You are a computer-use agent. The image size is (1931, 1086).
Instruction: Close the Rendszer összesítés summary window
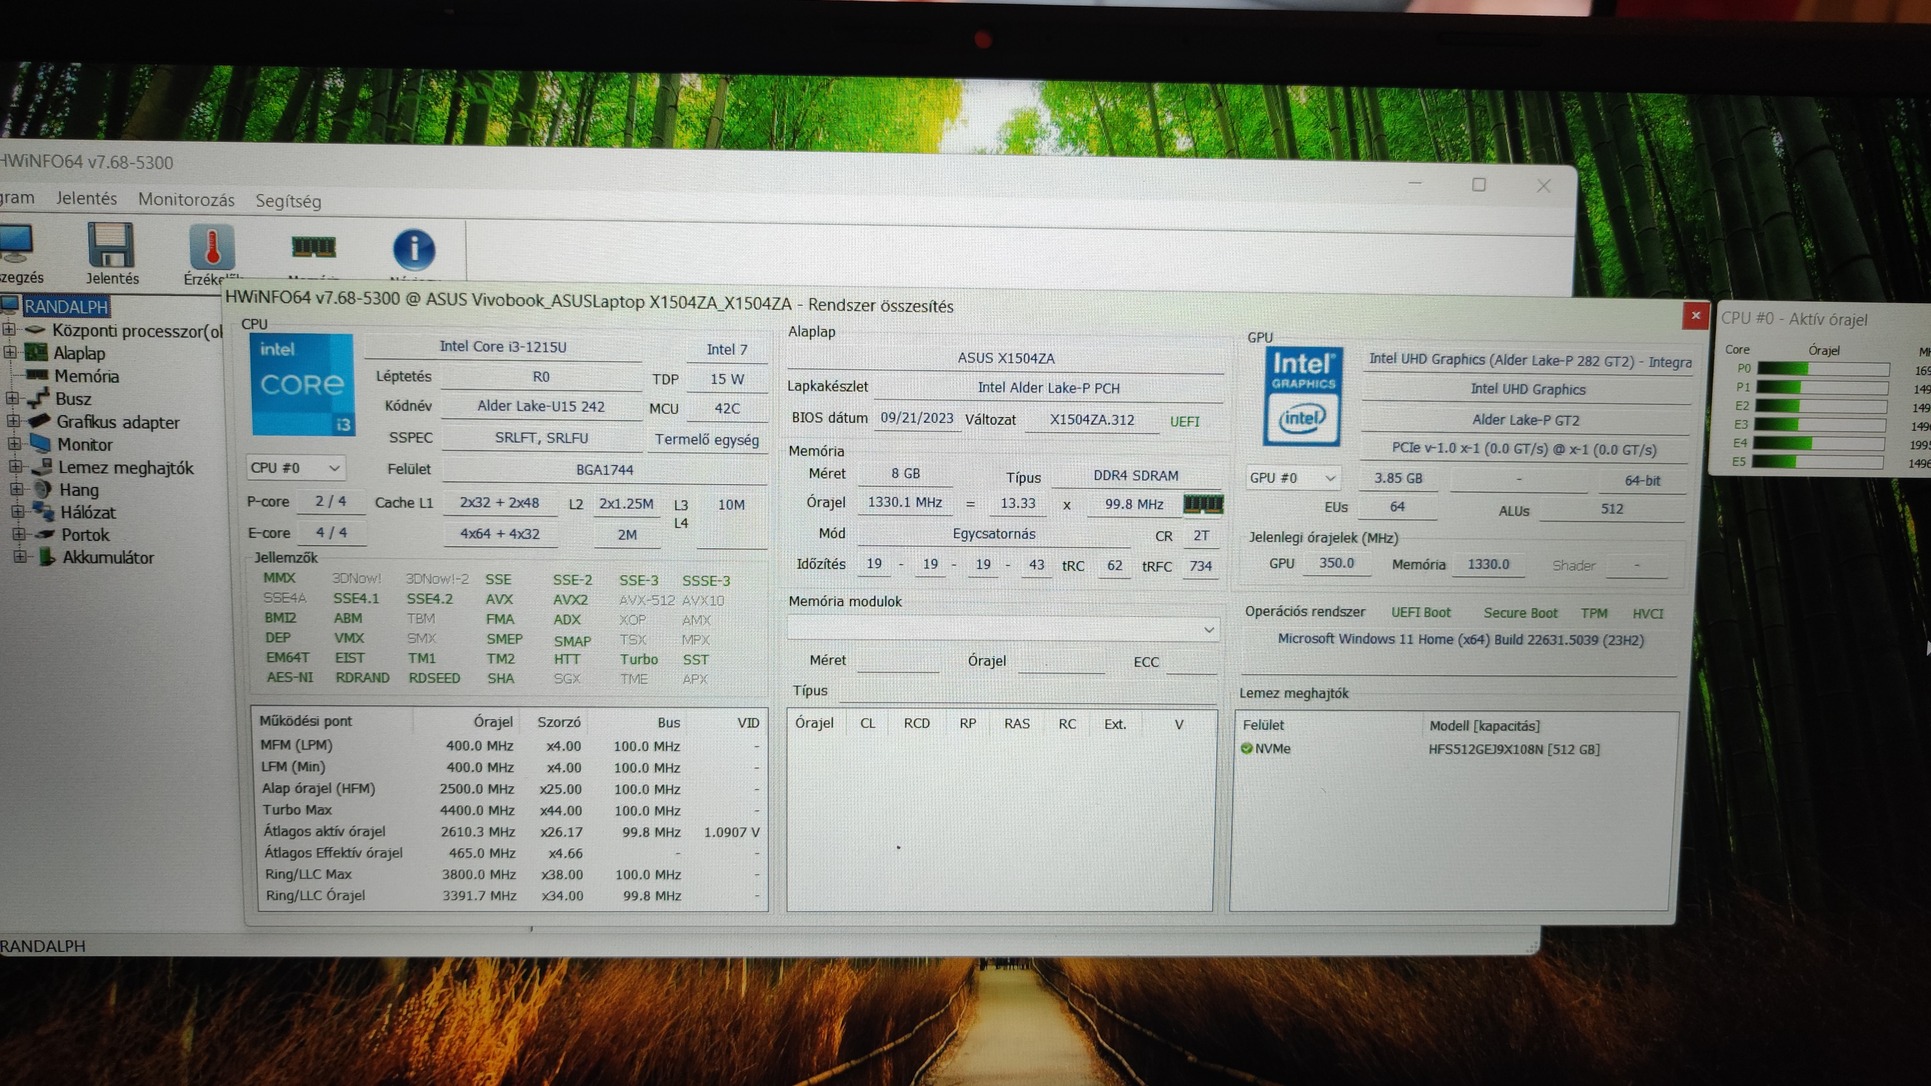coord(1694,316)
